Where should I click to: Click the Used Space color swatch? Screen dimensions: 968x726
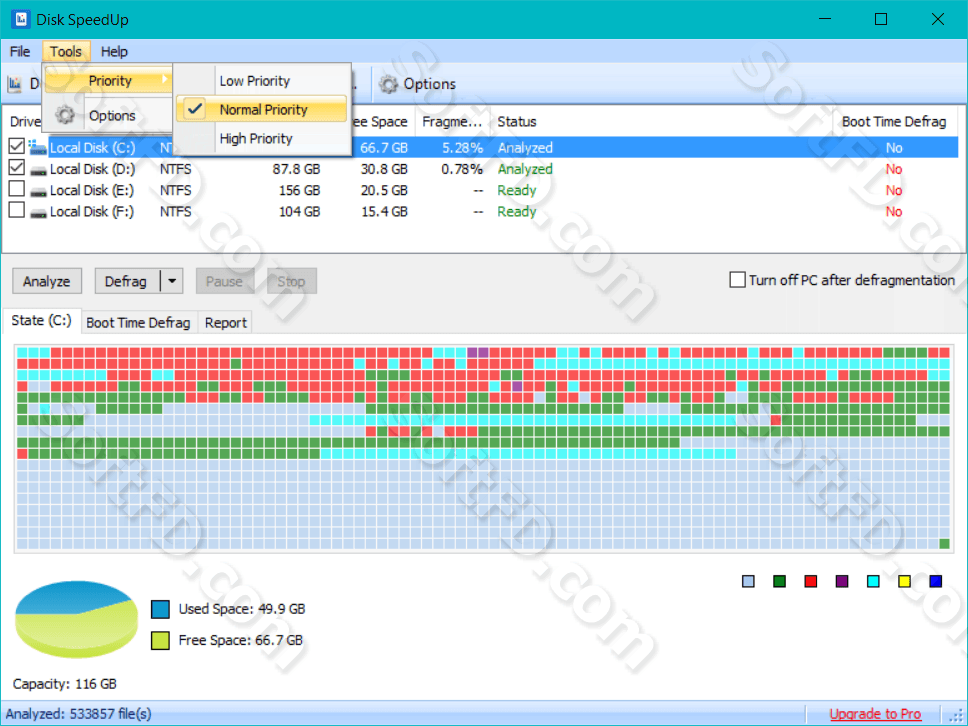click(x=160, y=609)
